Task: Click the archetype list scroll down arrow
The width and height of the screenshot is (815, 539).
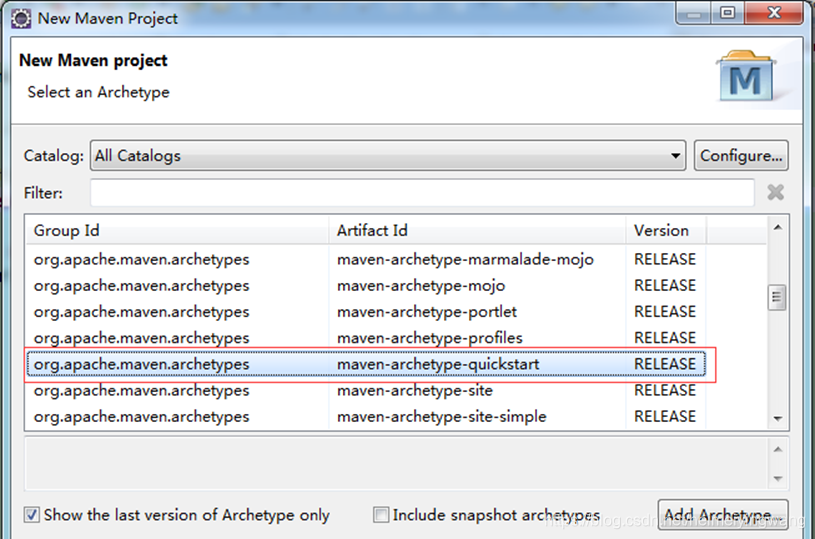Action: tap(778, 418)
